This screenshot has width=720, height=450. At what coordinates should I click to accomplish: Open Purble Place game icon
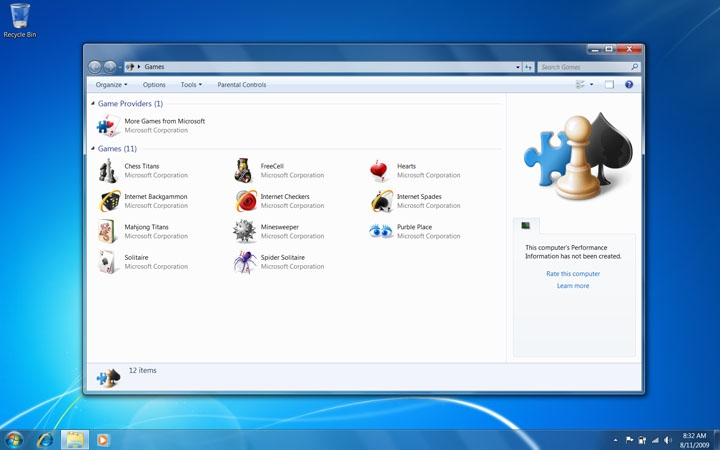[380, 232]
